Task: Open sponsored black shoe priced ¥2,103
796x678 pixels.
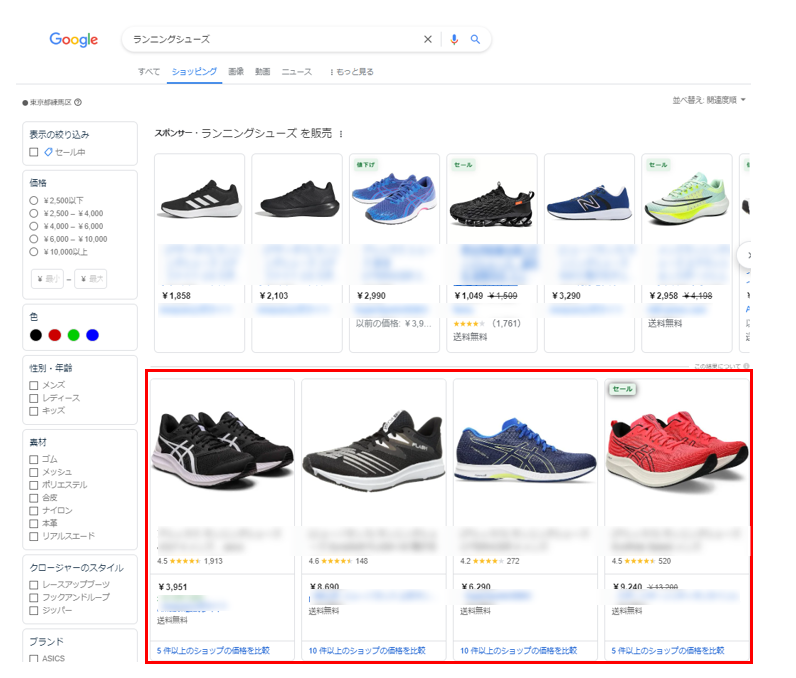Action: [297, 253]
